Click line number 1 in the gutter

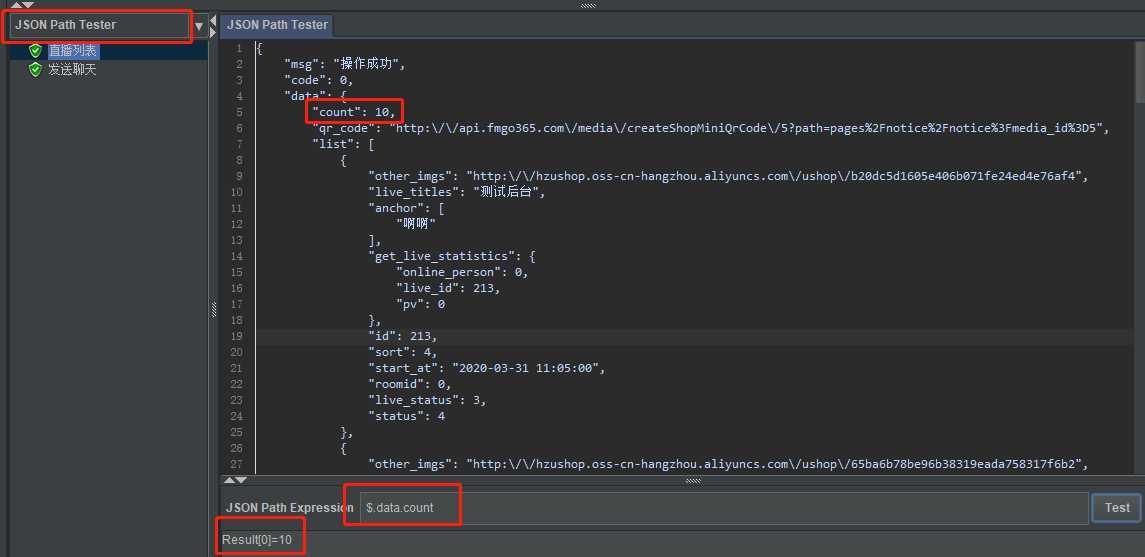pos(239,48)
